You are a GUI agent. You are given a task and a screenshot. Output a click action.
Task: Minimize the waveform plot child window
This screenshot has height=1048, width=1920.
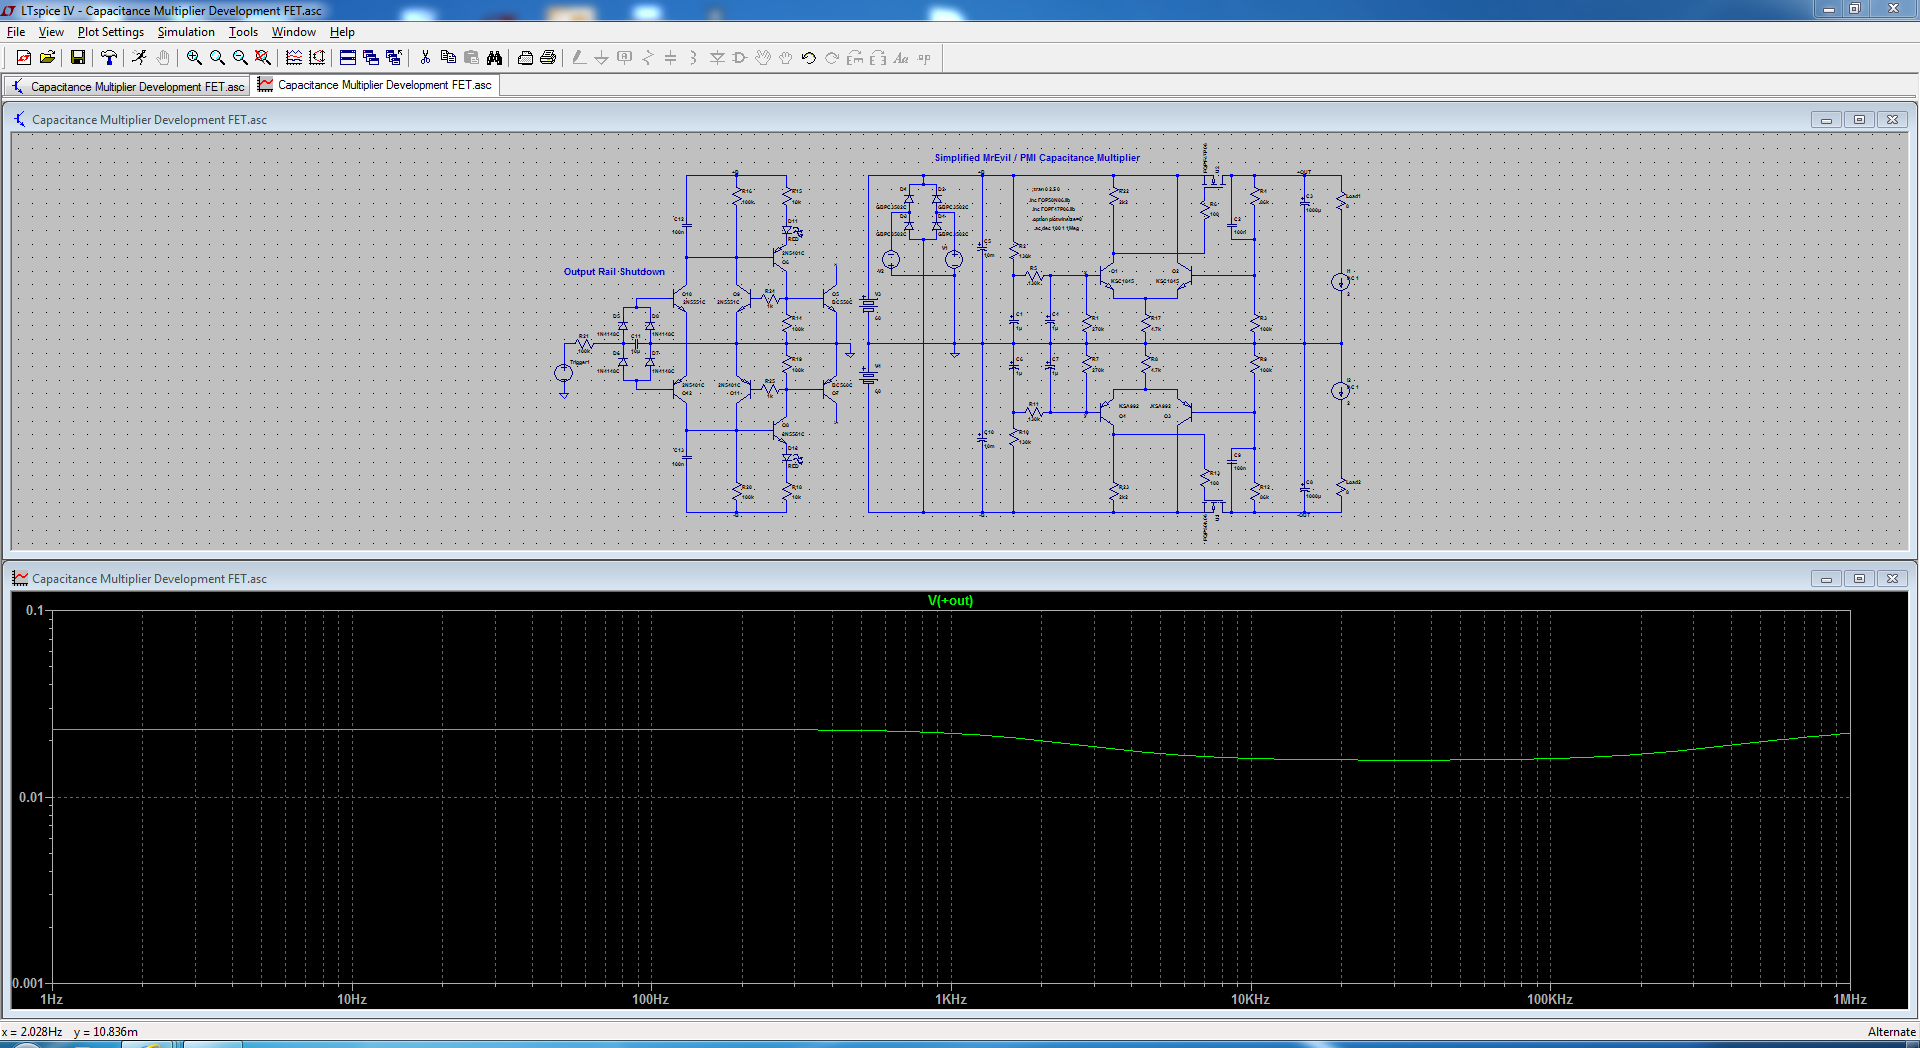(1826, 579)
